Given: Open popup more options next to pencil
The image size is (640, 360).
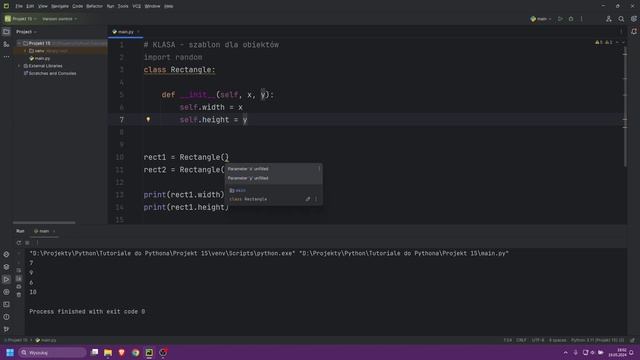Looking at the screenshot, I should [316, 199].
